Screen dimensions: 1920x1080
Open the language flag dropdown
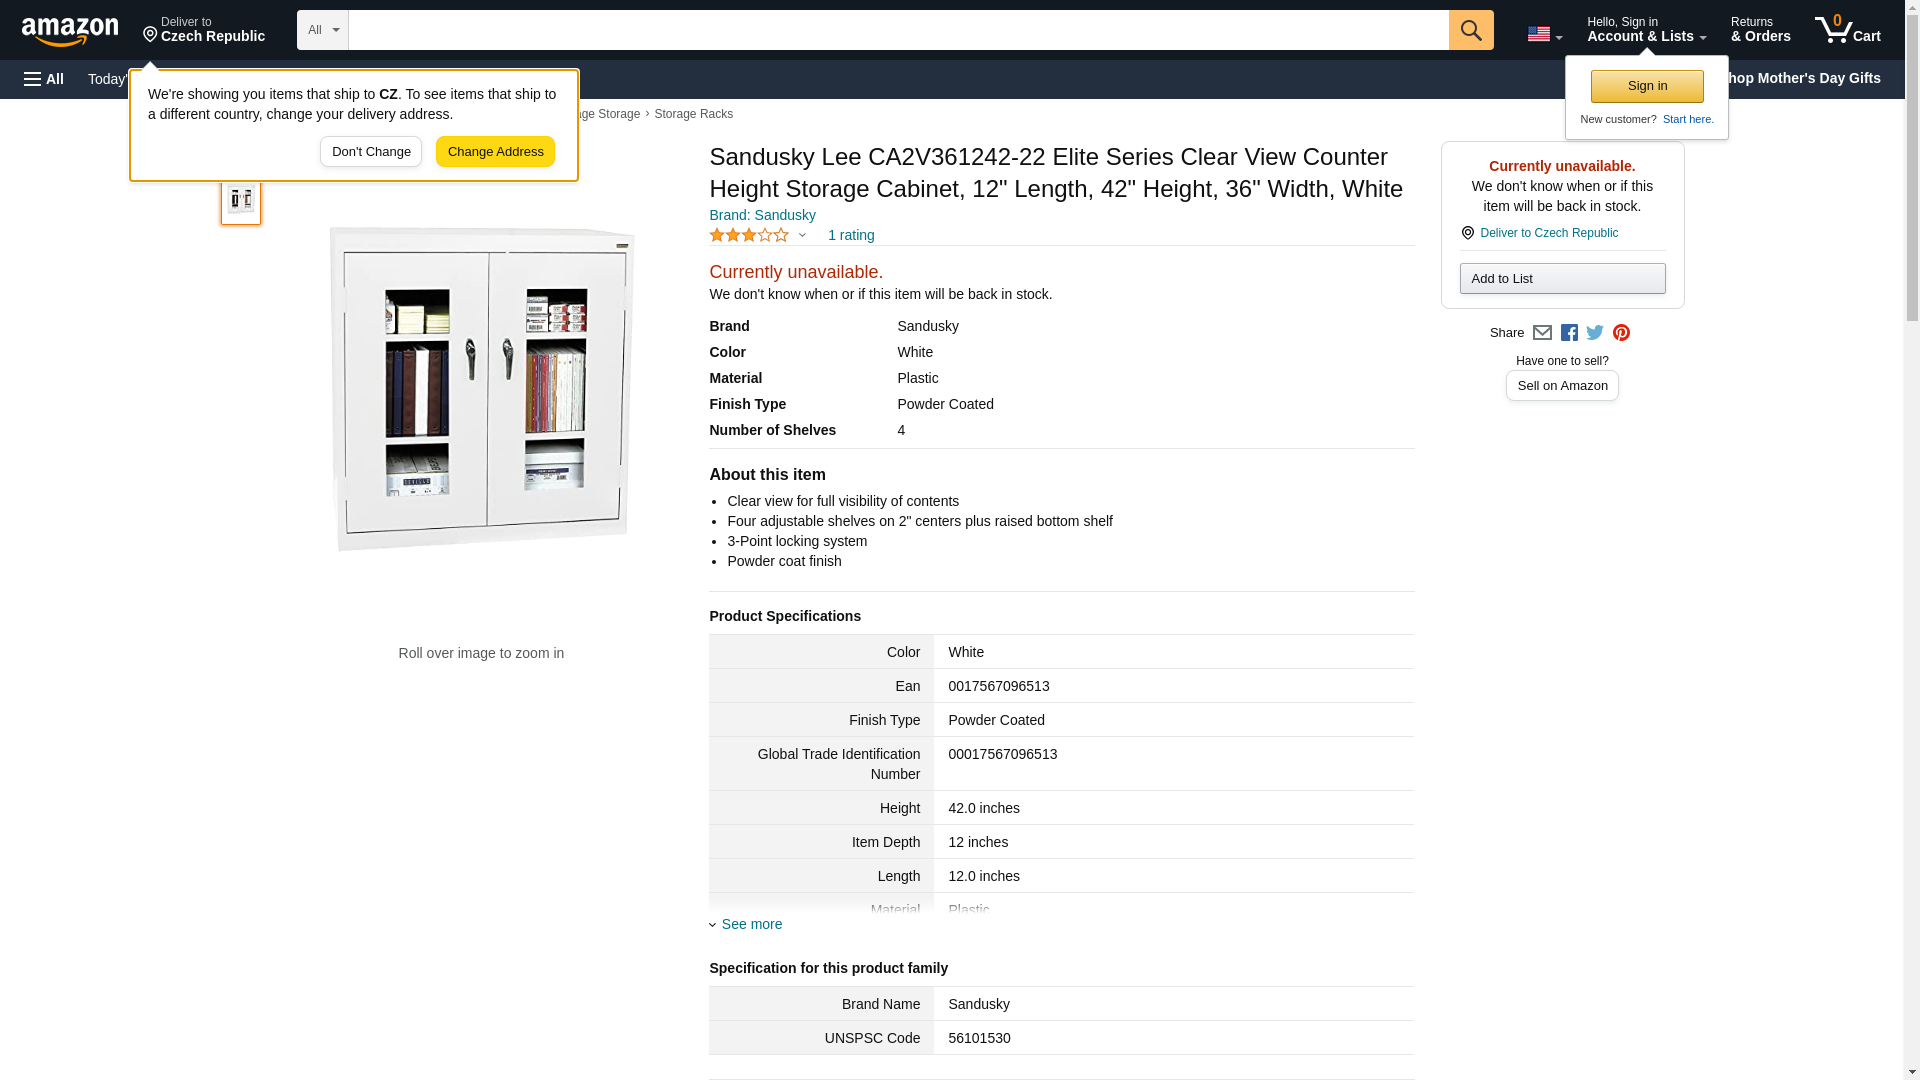(1544, 34)
